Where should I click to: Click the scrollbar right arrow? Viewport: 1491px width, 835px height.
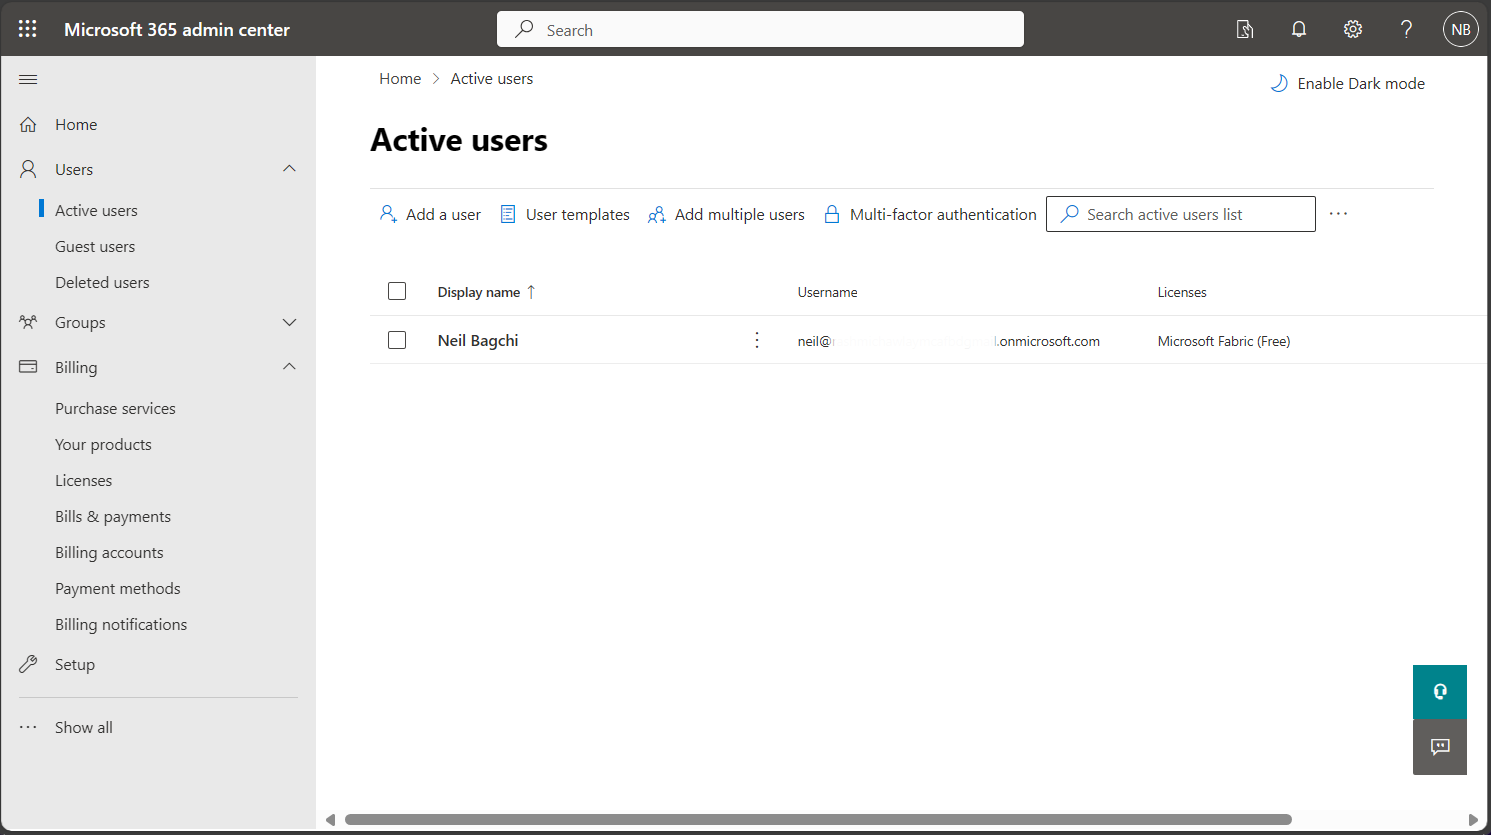coord(1473,819)
